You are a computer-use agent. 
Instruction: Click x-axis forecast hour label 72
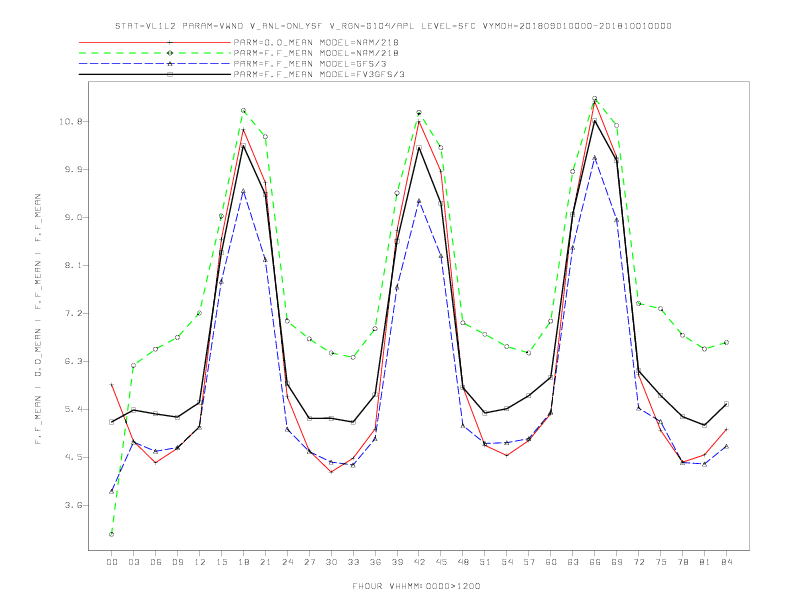point(639,562)
